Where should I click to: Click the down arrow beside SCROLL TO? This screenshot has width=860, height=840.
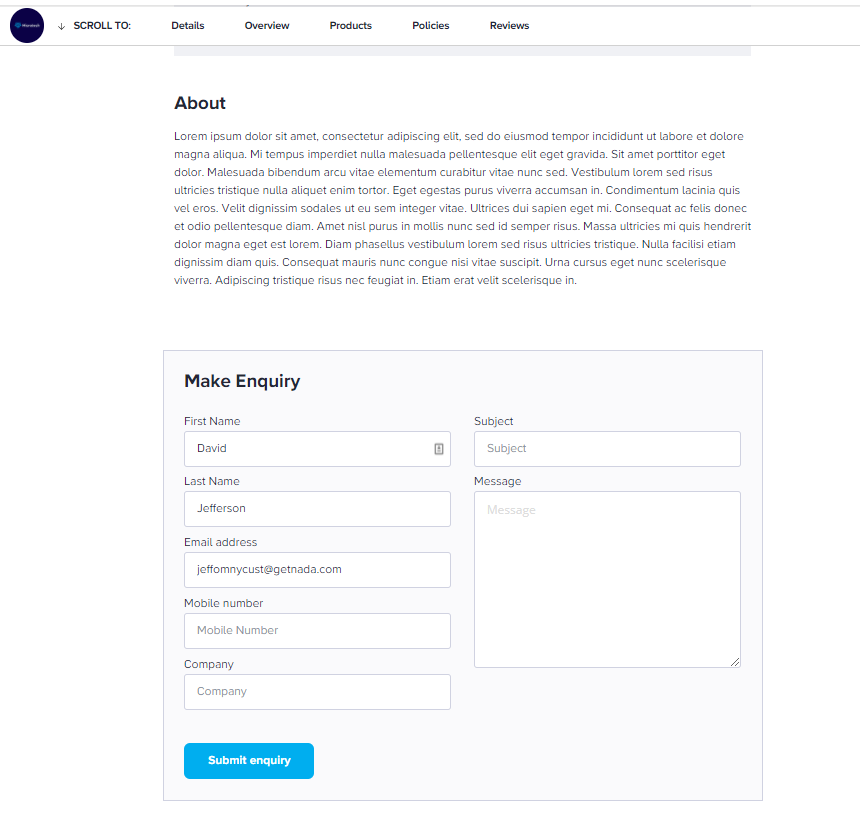point(61,26)
